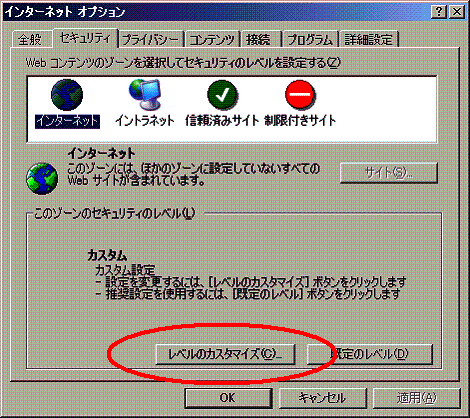
Task: Switch to the プログラム tab
Action: (310, 40)
